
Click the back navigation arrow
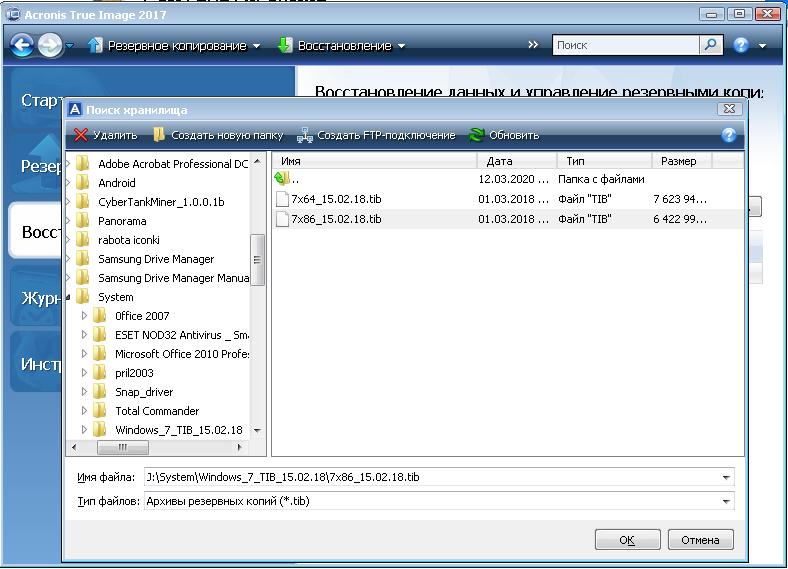tap(22, 46)
